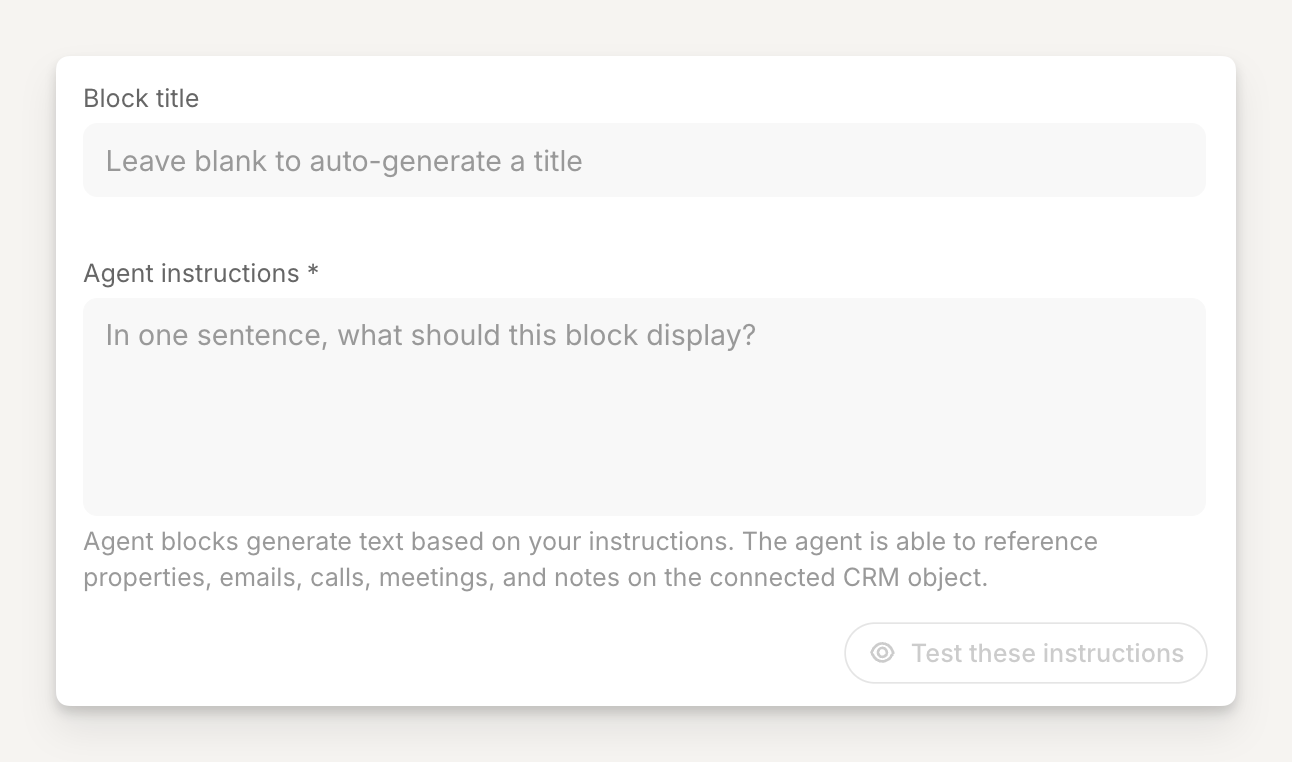Click the Agent instructions label

pyautogui.click(x=191, y=273)
